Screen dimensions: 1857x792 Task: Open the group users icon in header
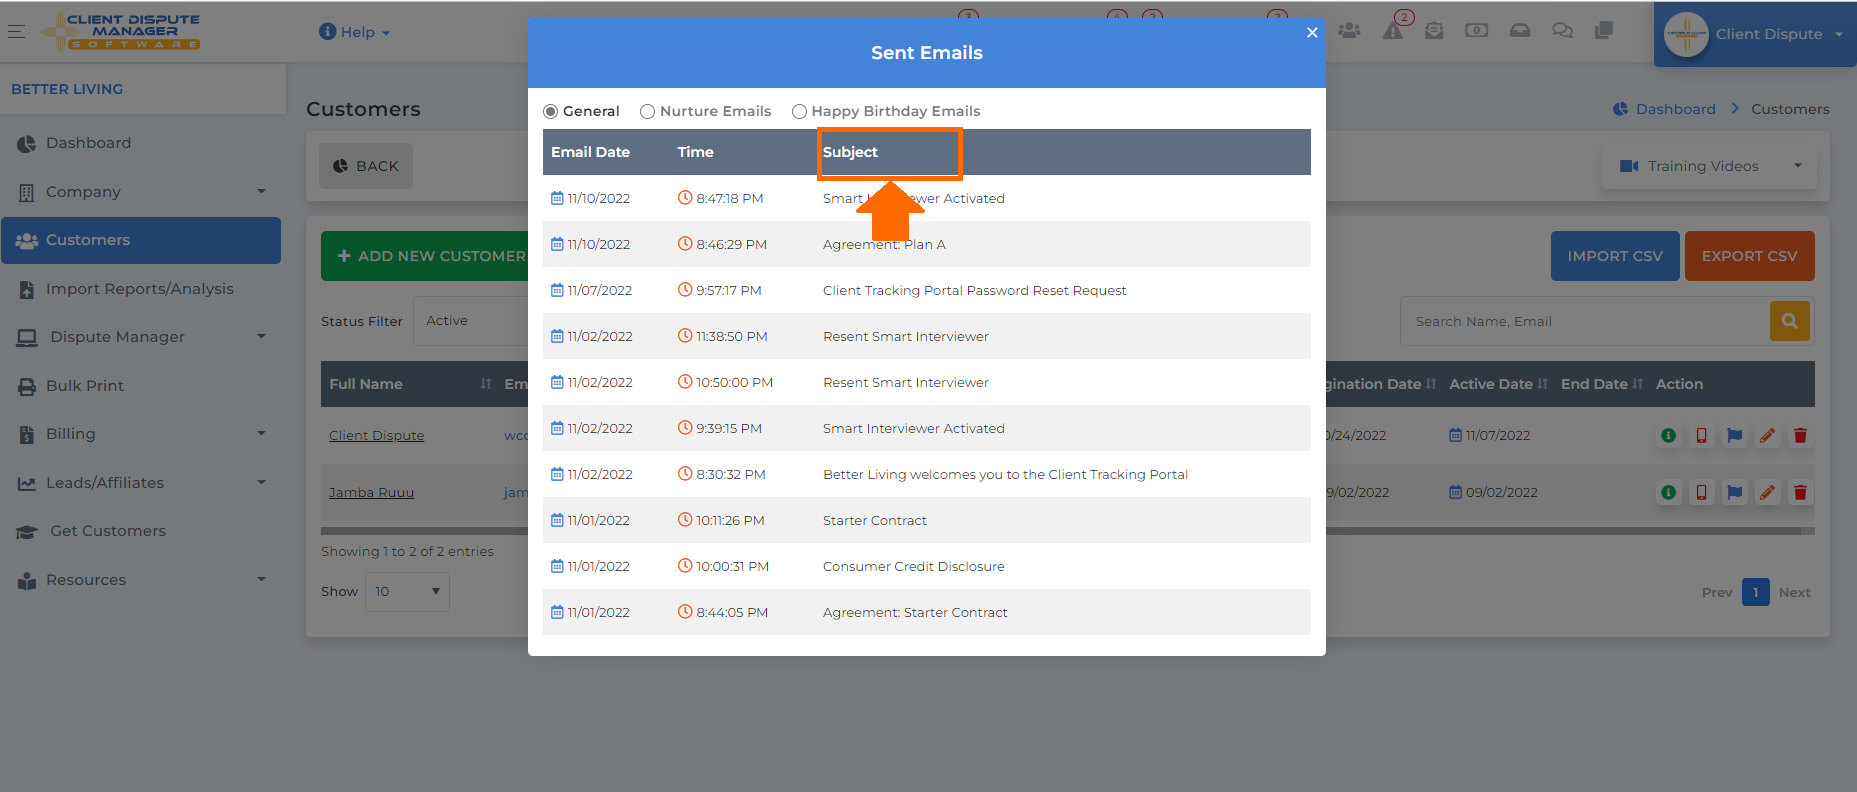[1349, 31]
